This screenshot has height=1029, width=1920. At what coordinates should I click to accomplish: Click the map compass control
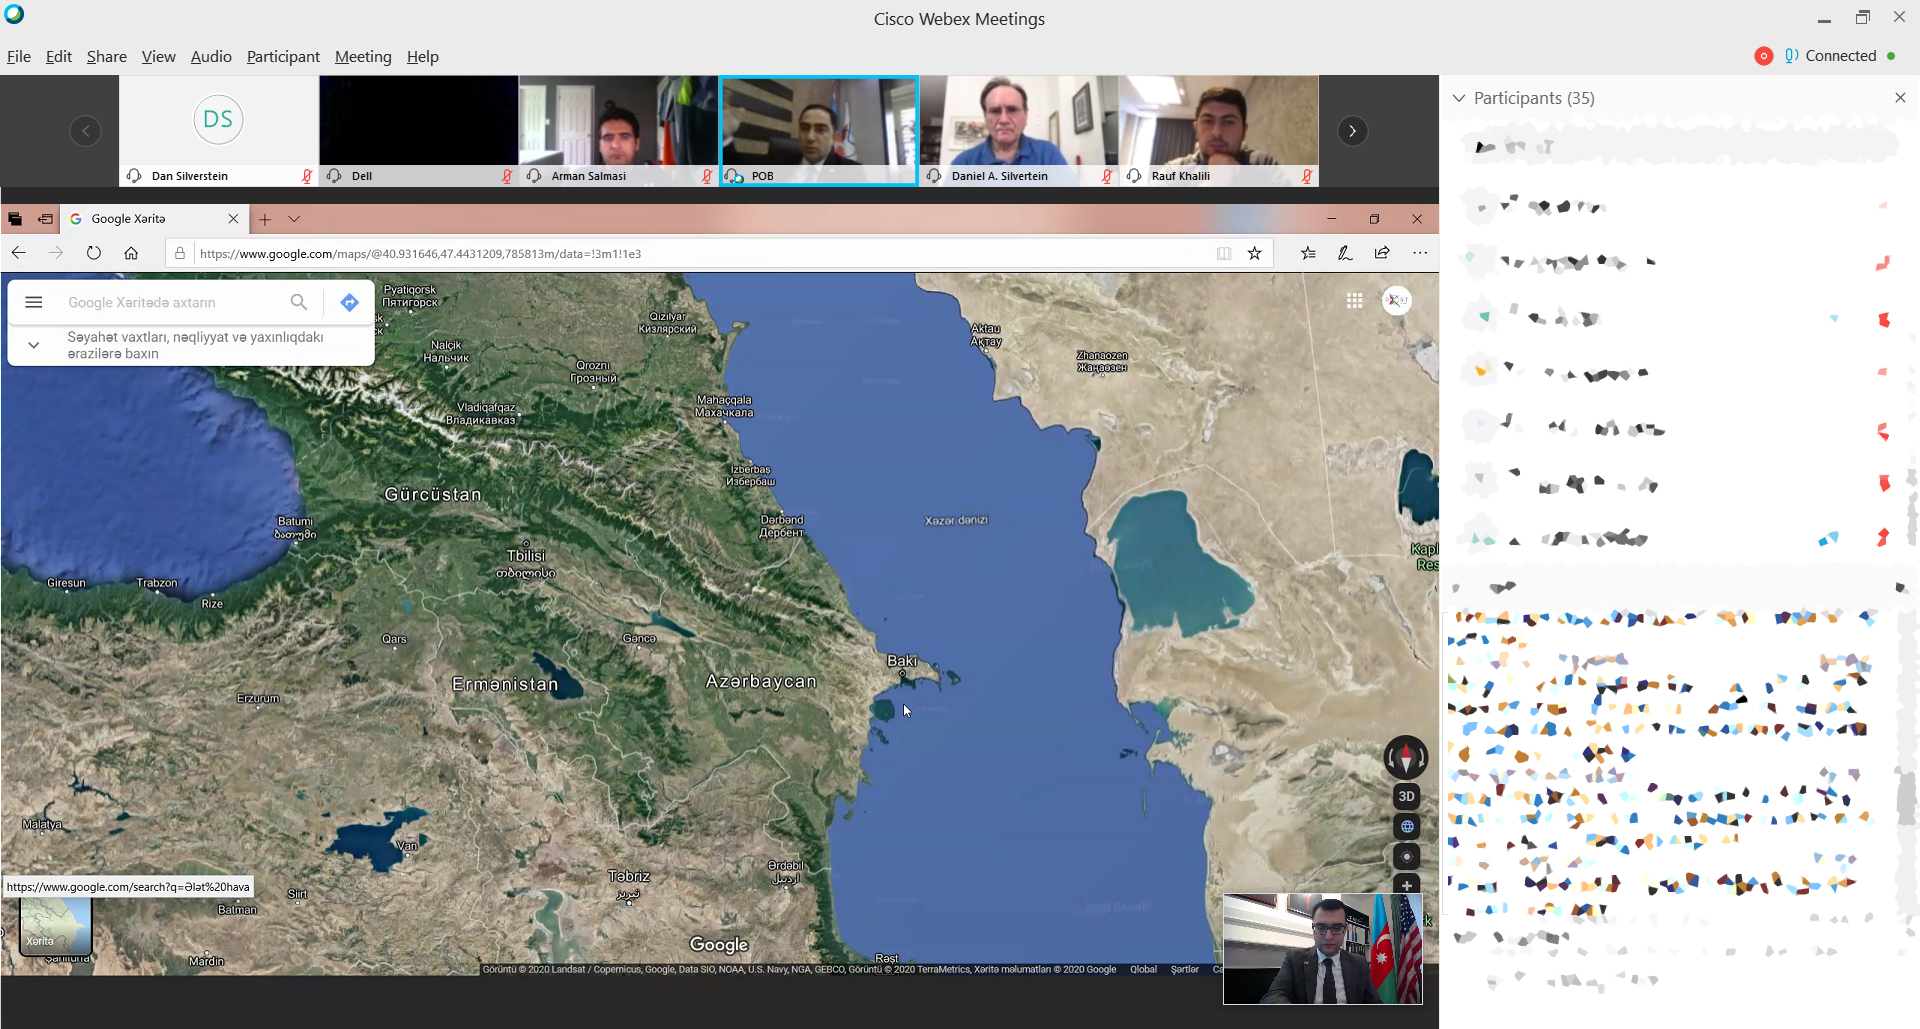[x=1405, y=757]
